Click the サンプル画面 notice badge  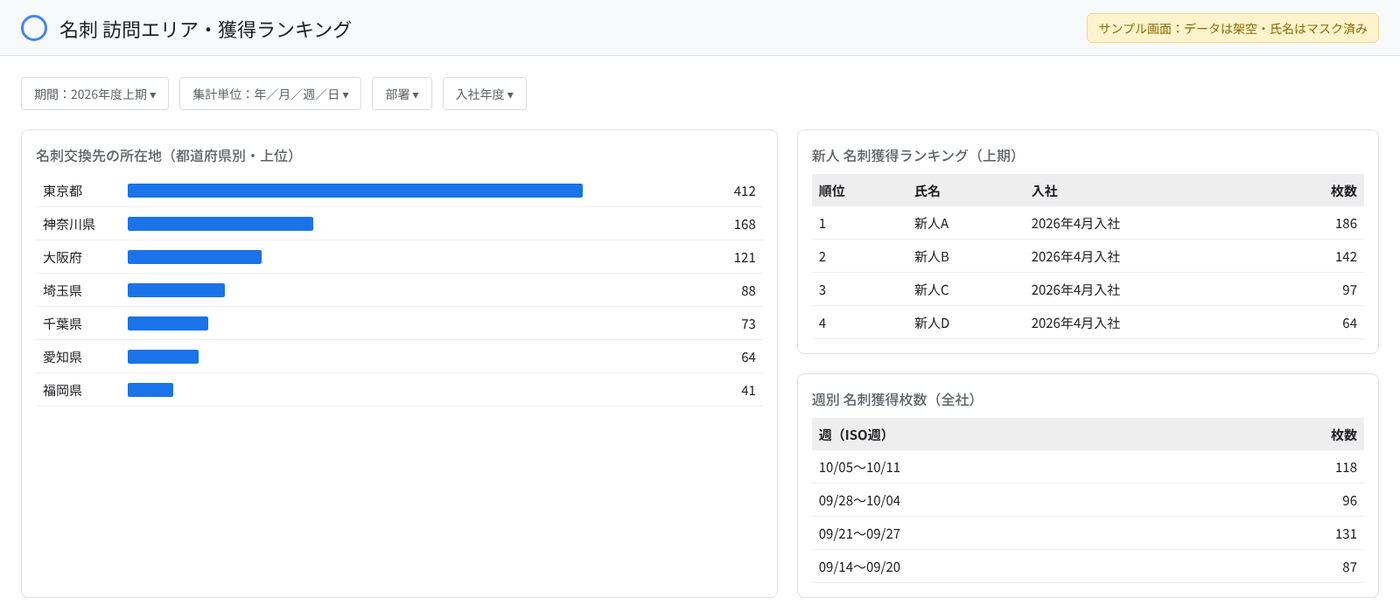1232,28
